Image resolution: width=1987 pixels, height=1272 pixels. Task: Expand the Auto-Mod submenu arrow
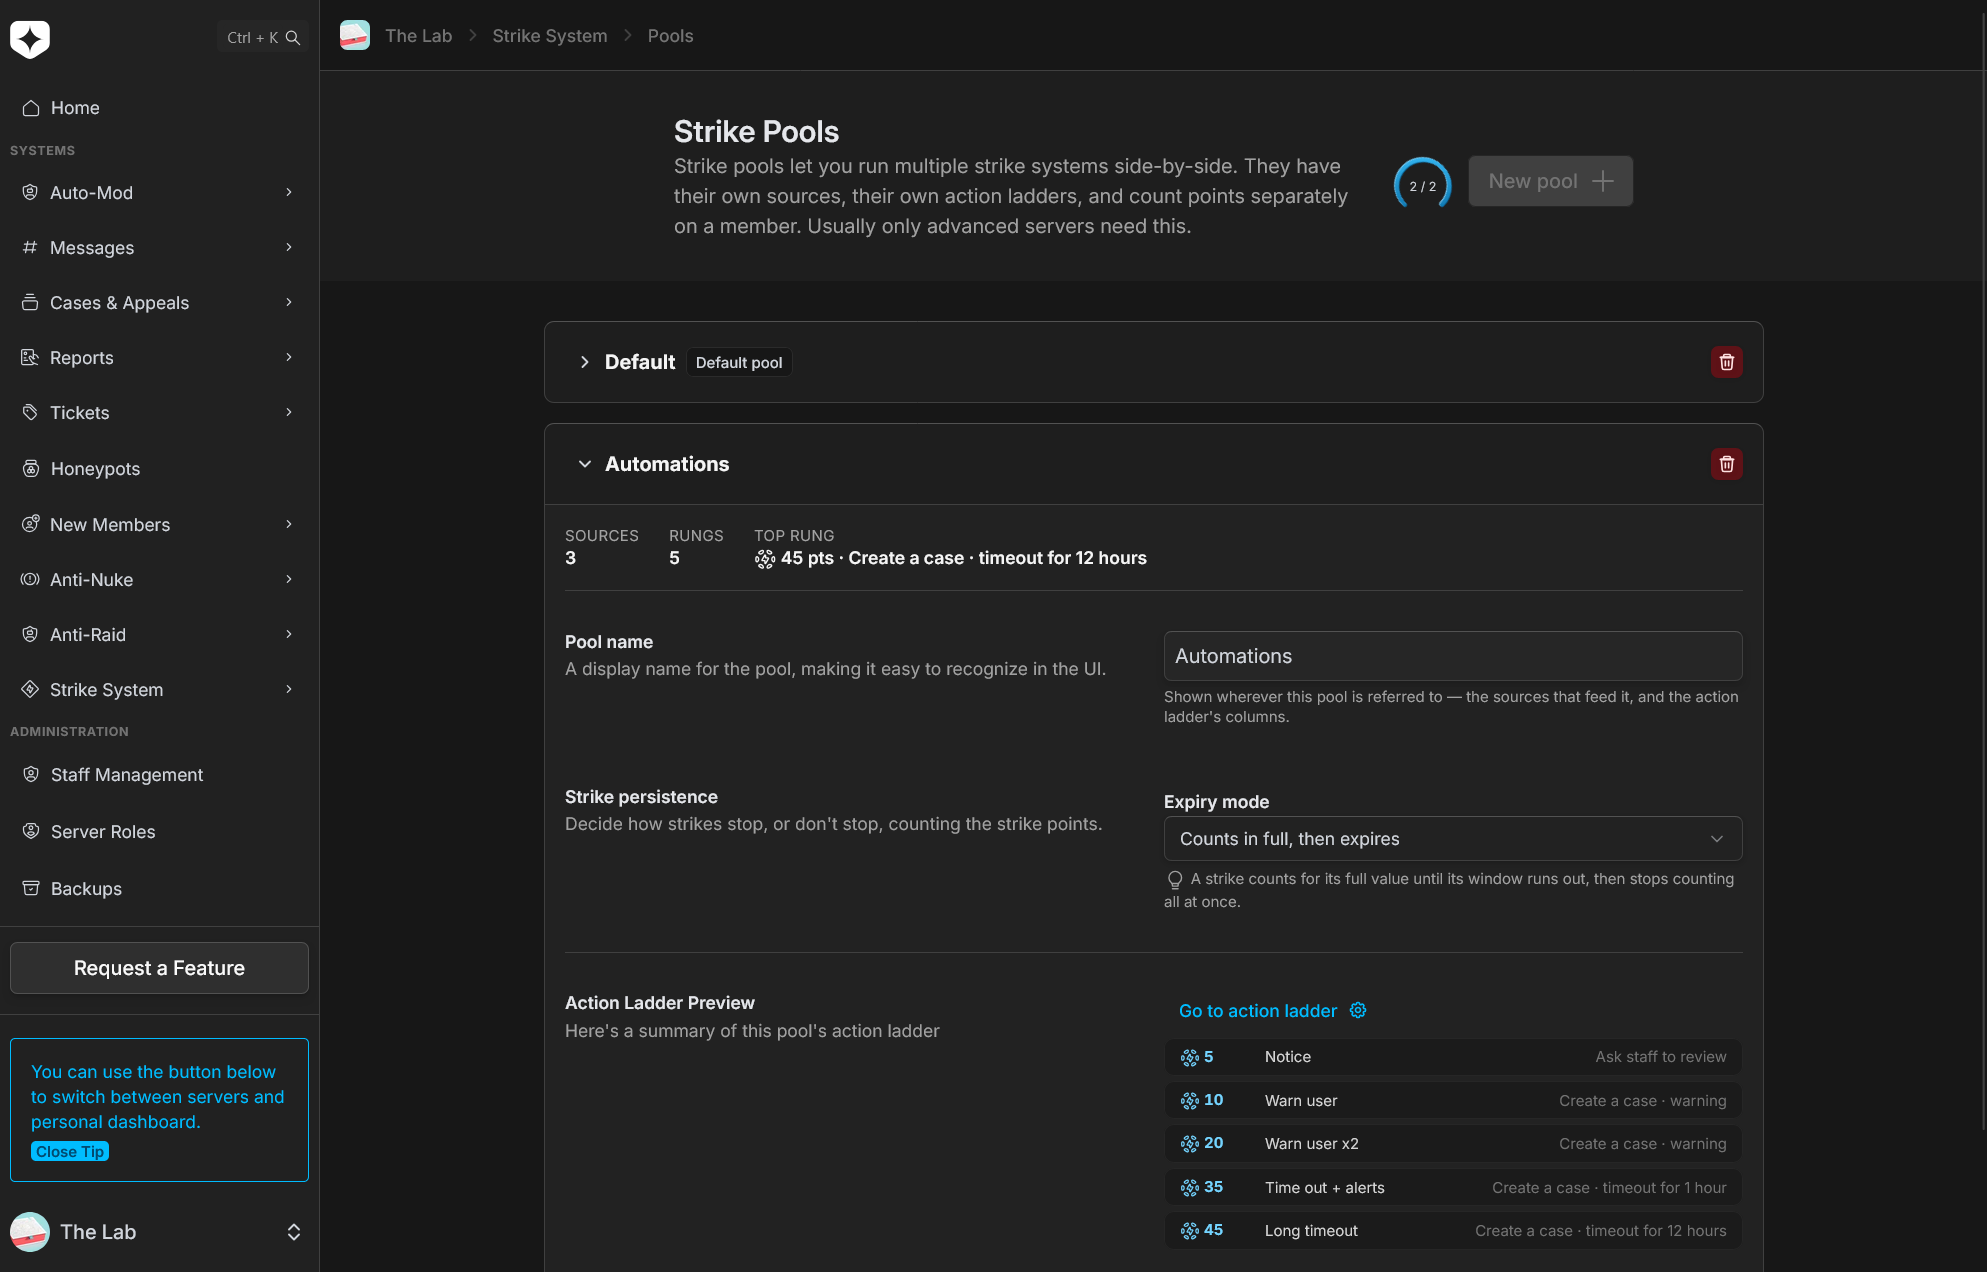[289, 193]
